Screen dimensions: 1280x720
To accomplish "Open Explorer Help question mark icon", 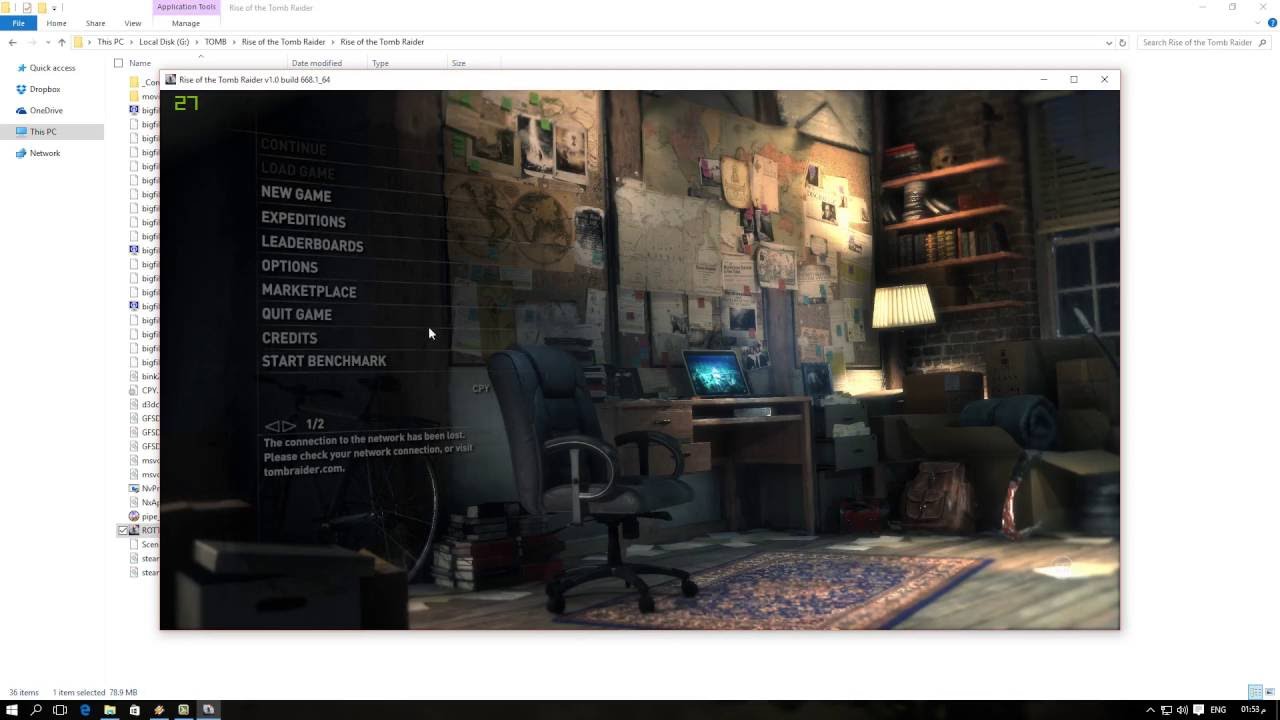I will click(x=1272, y=23).
